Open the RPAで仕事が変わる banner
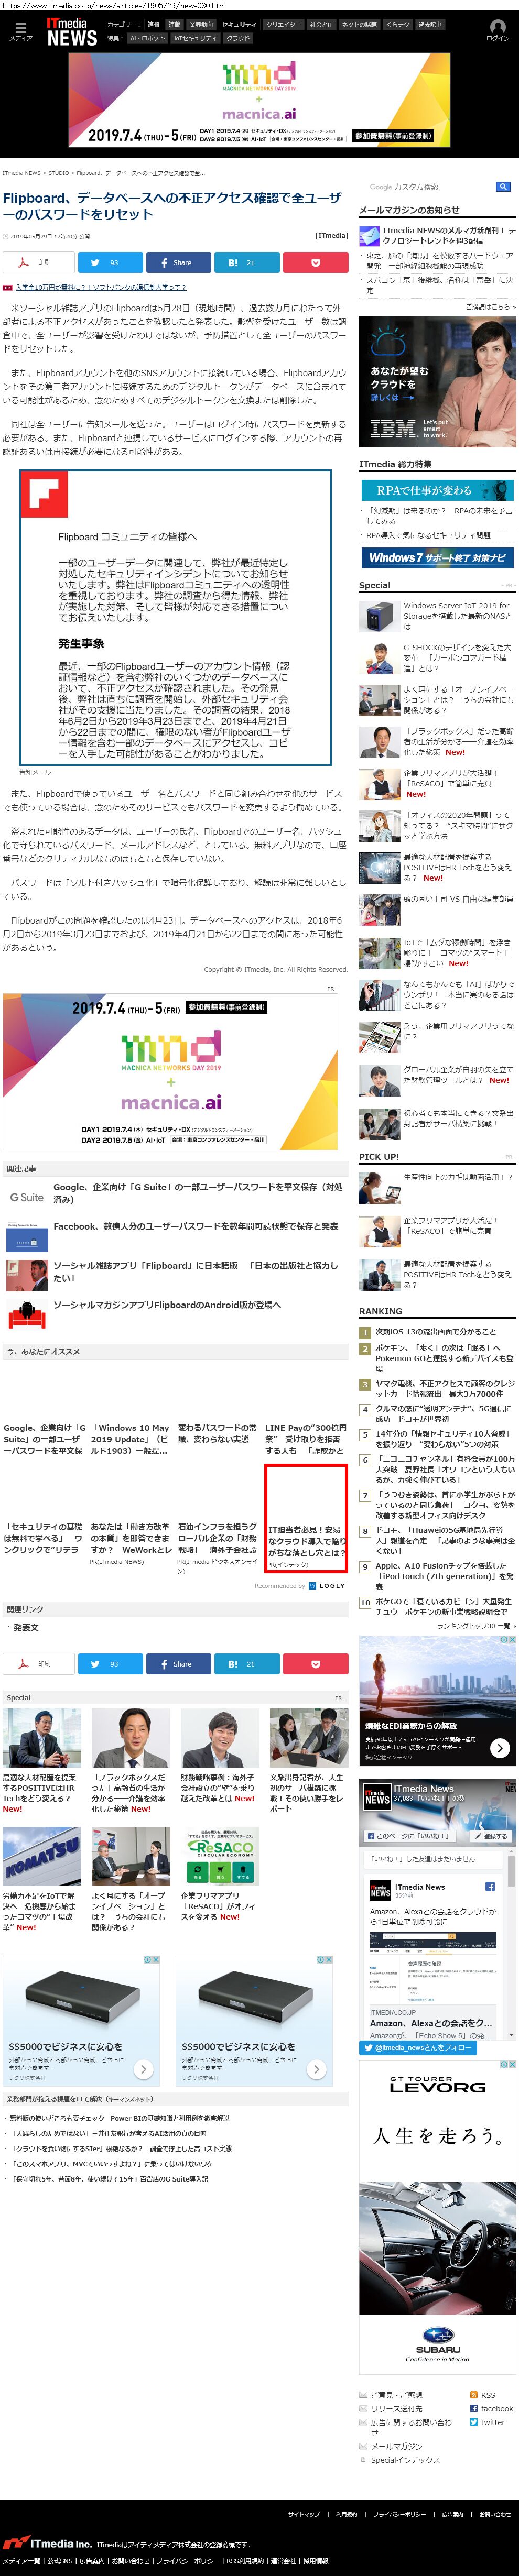519x2576 pixels. click(x=437, y=490)
